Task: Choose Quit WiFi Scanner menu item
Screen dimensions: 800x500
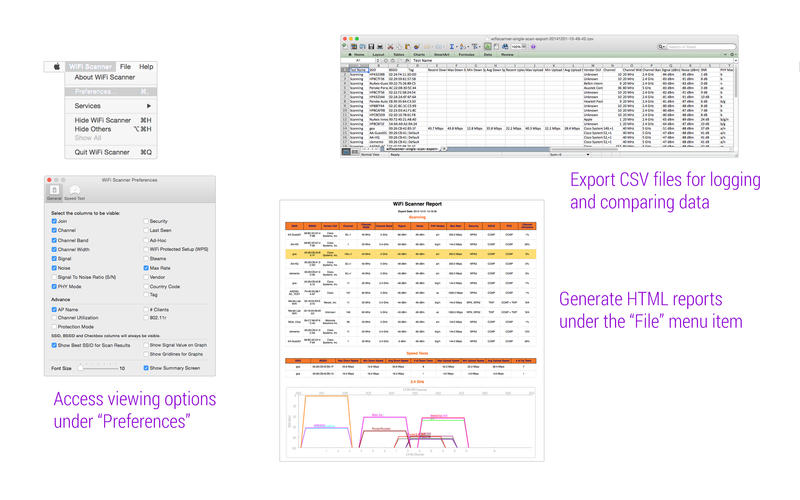Action: pyautogui.click(x=111, y=152)
